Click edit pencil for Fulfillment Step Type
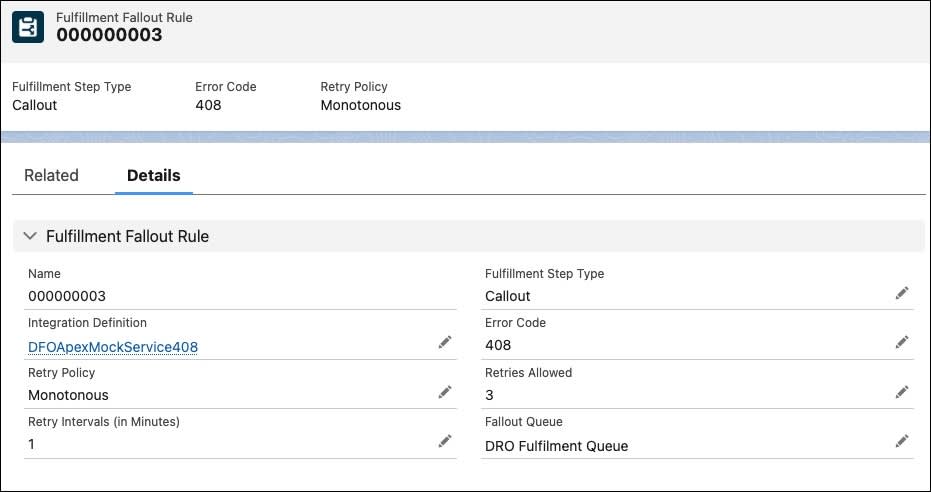The image size is (931, 492). point(902,293)
